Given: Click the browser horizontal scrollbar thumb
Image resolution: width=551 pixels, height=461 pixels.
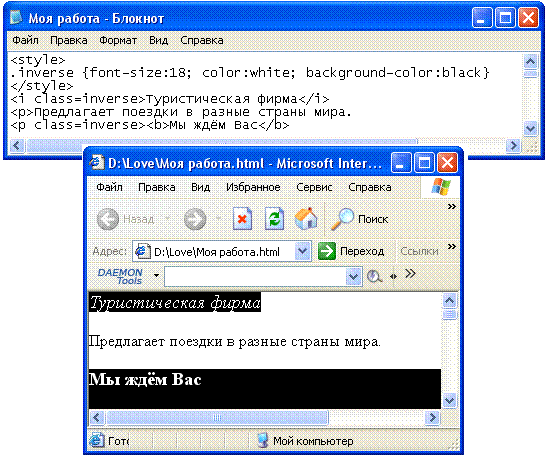Looking at the screenshot, I should 217,417.
